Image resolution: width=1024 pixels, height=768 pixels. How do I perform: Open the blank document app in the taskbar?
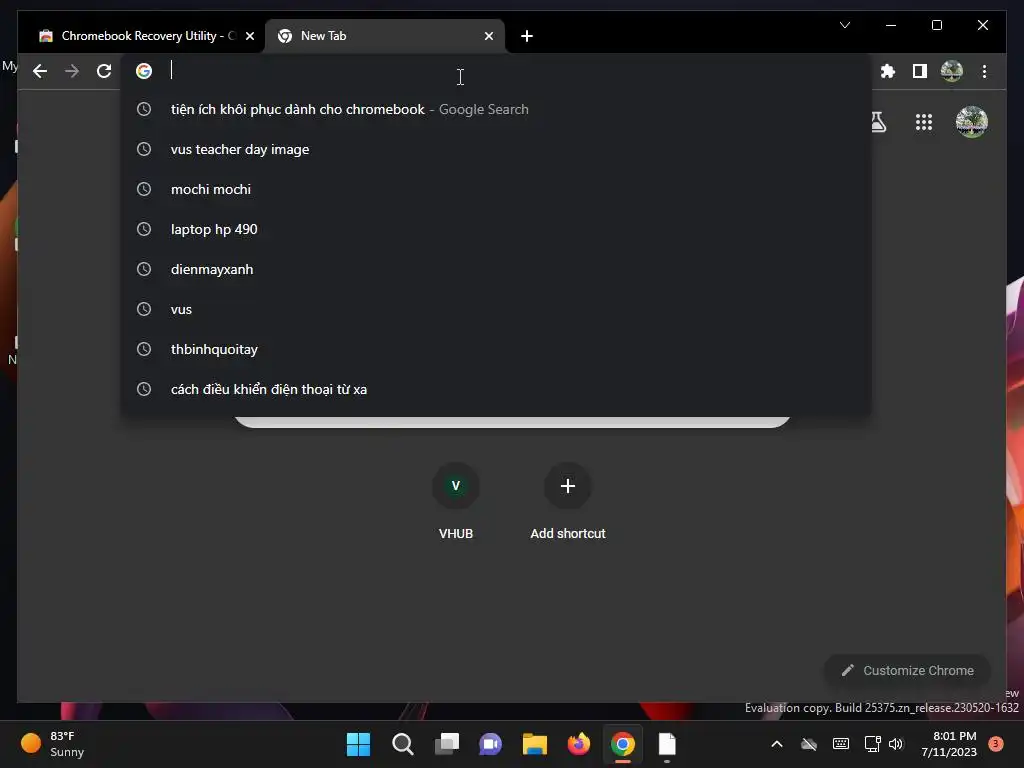coord(667,744)
